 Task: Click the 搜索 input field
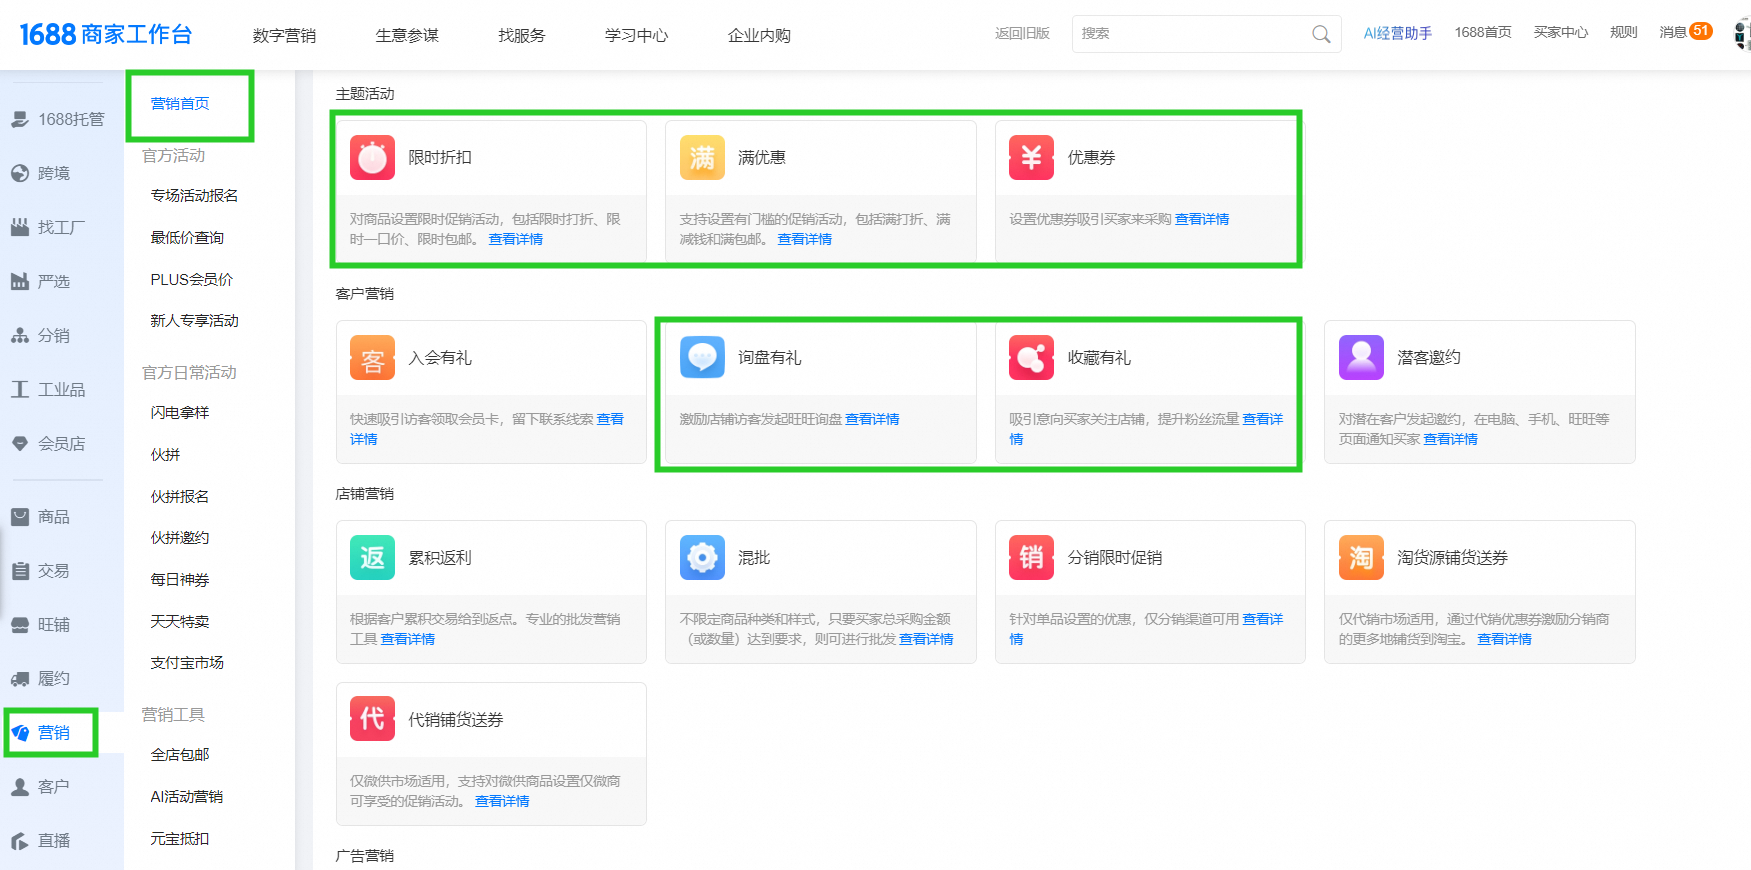1190,34
